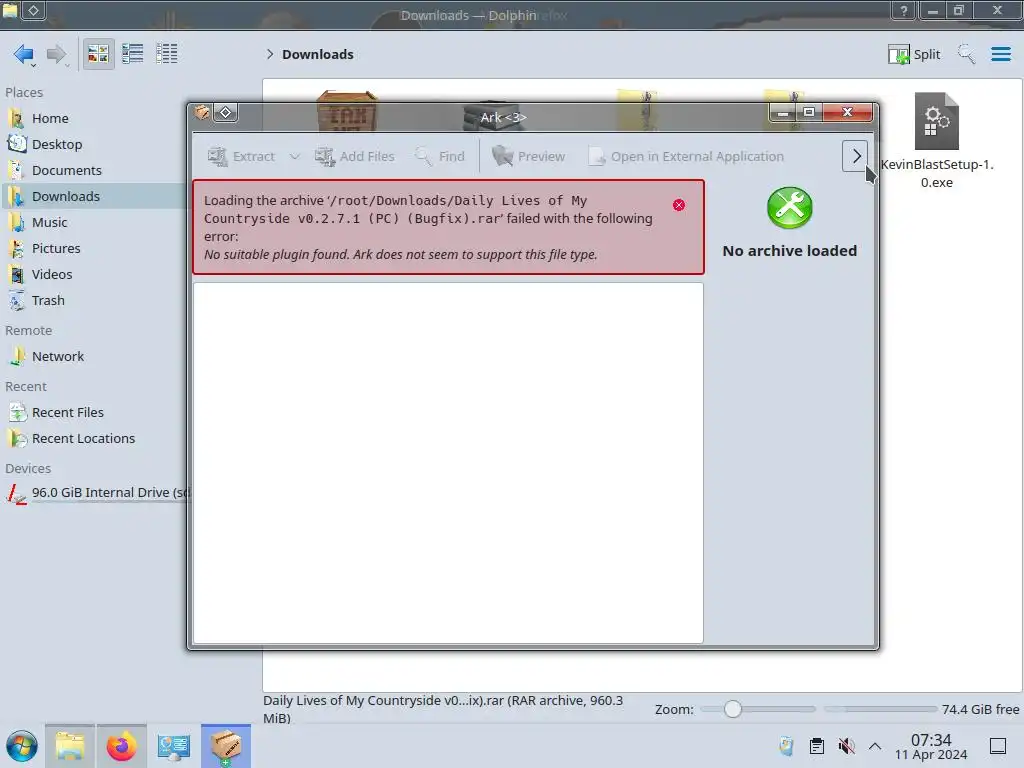Viewport: 1024px width, 768px height.
Task: Toggle the Ark keep-above pin icon
Action: click(x=226, y=113)
